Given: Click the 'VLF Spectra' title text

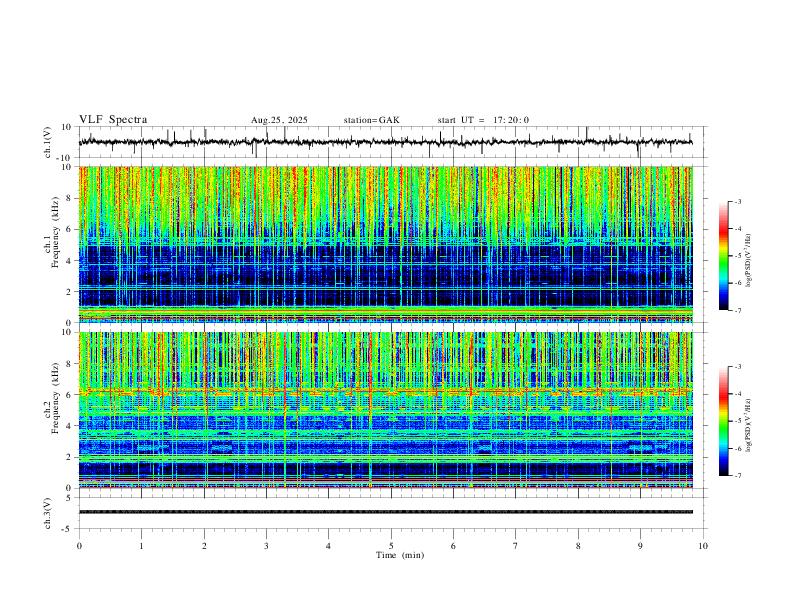Looking at the screenshot, I should point(113,120).
